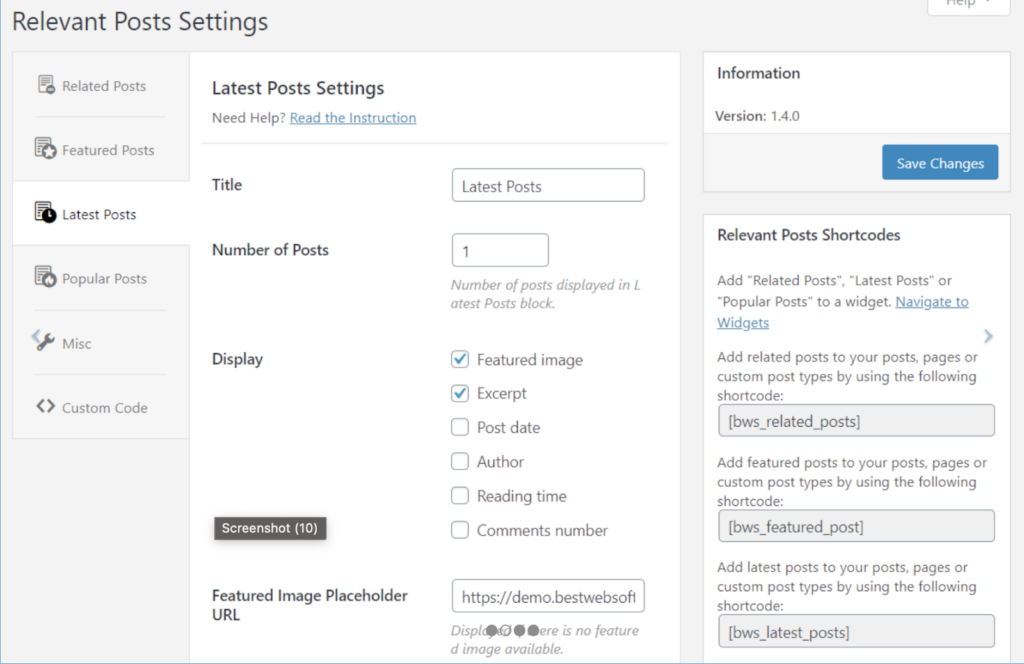The width and height of the screenshot is (1024, 664).
Task: Click the right slideshow arrow chevron
Action: (x=988, y=336)
